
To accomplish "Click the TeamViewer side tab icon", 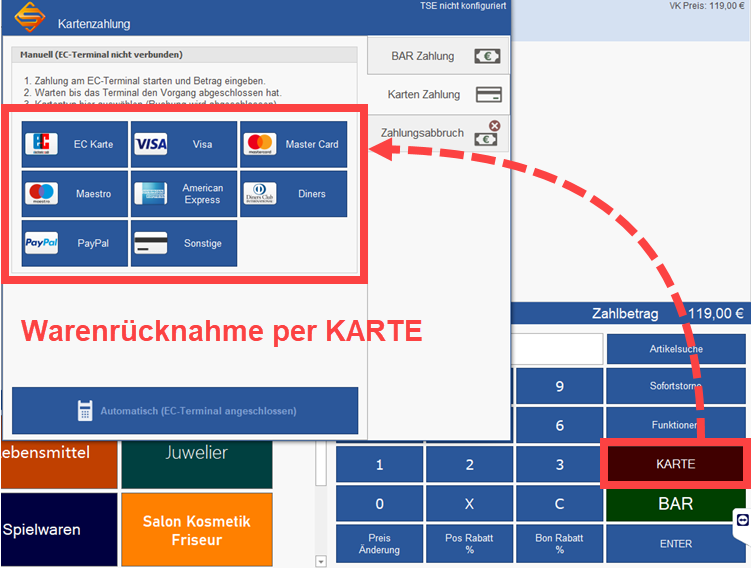I will click(742, 520).
